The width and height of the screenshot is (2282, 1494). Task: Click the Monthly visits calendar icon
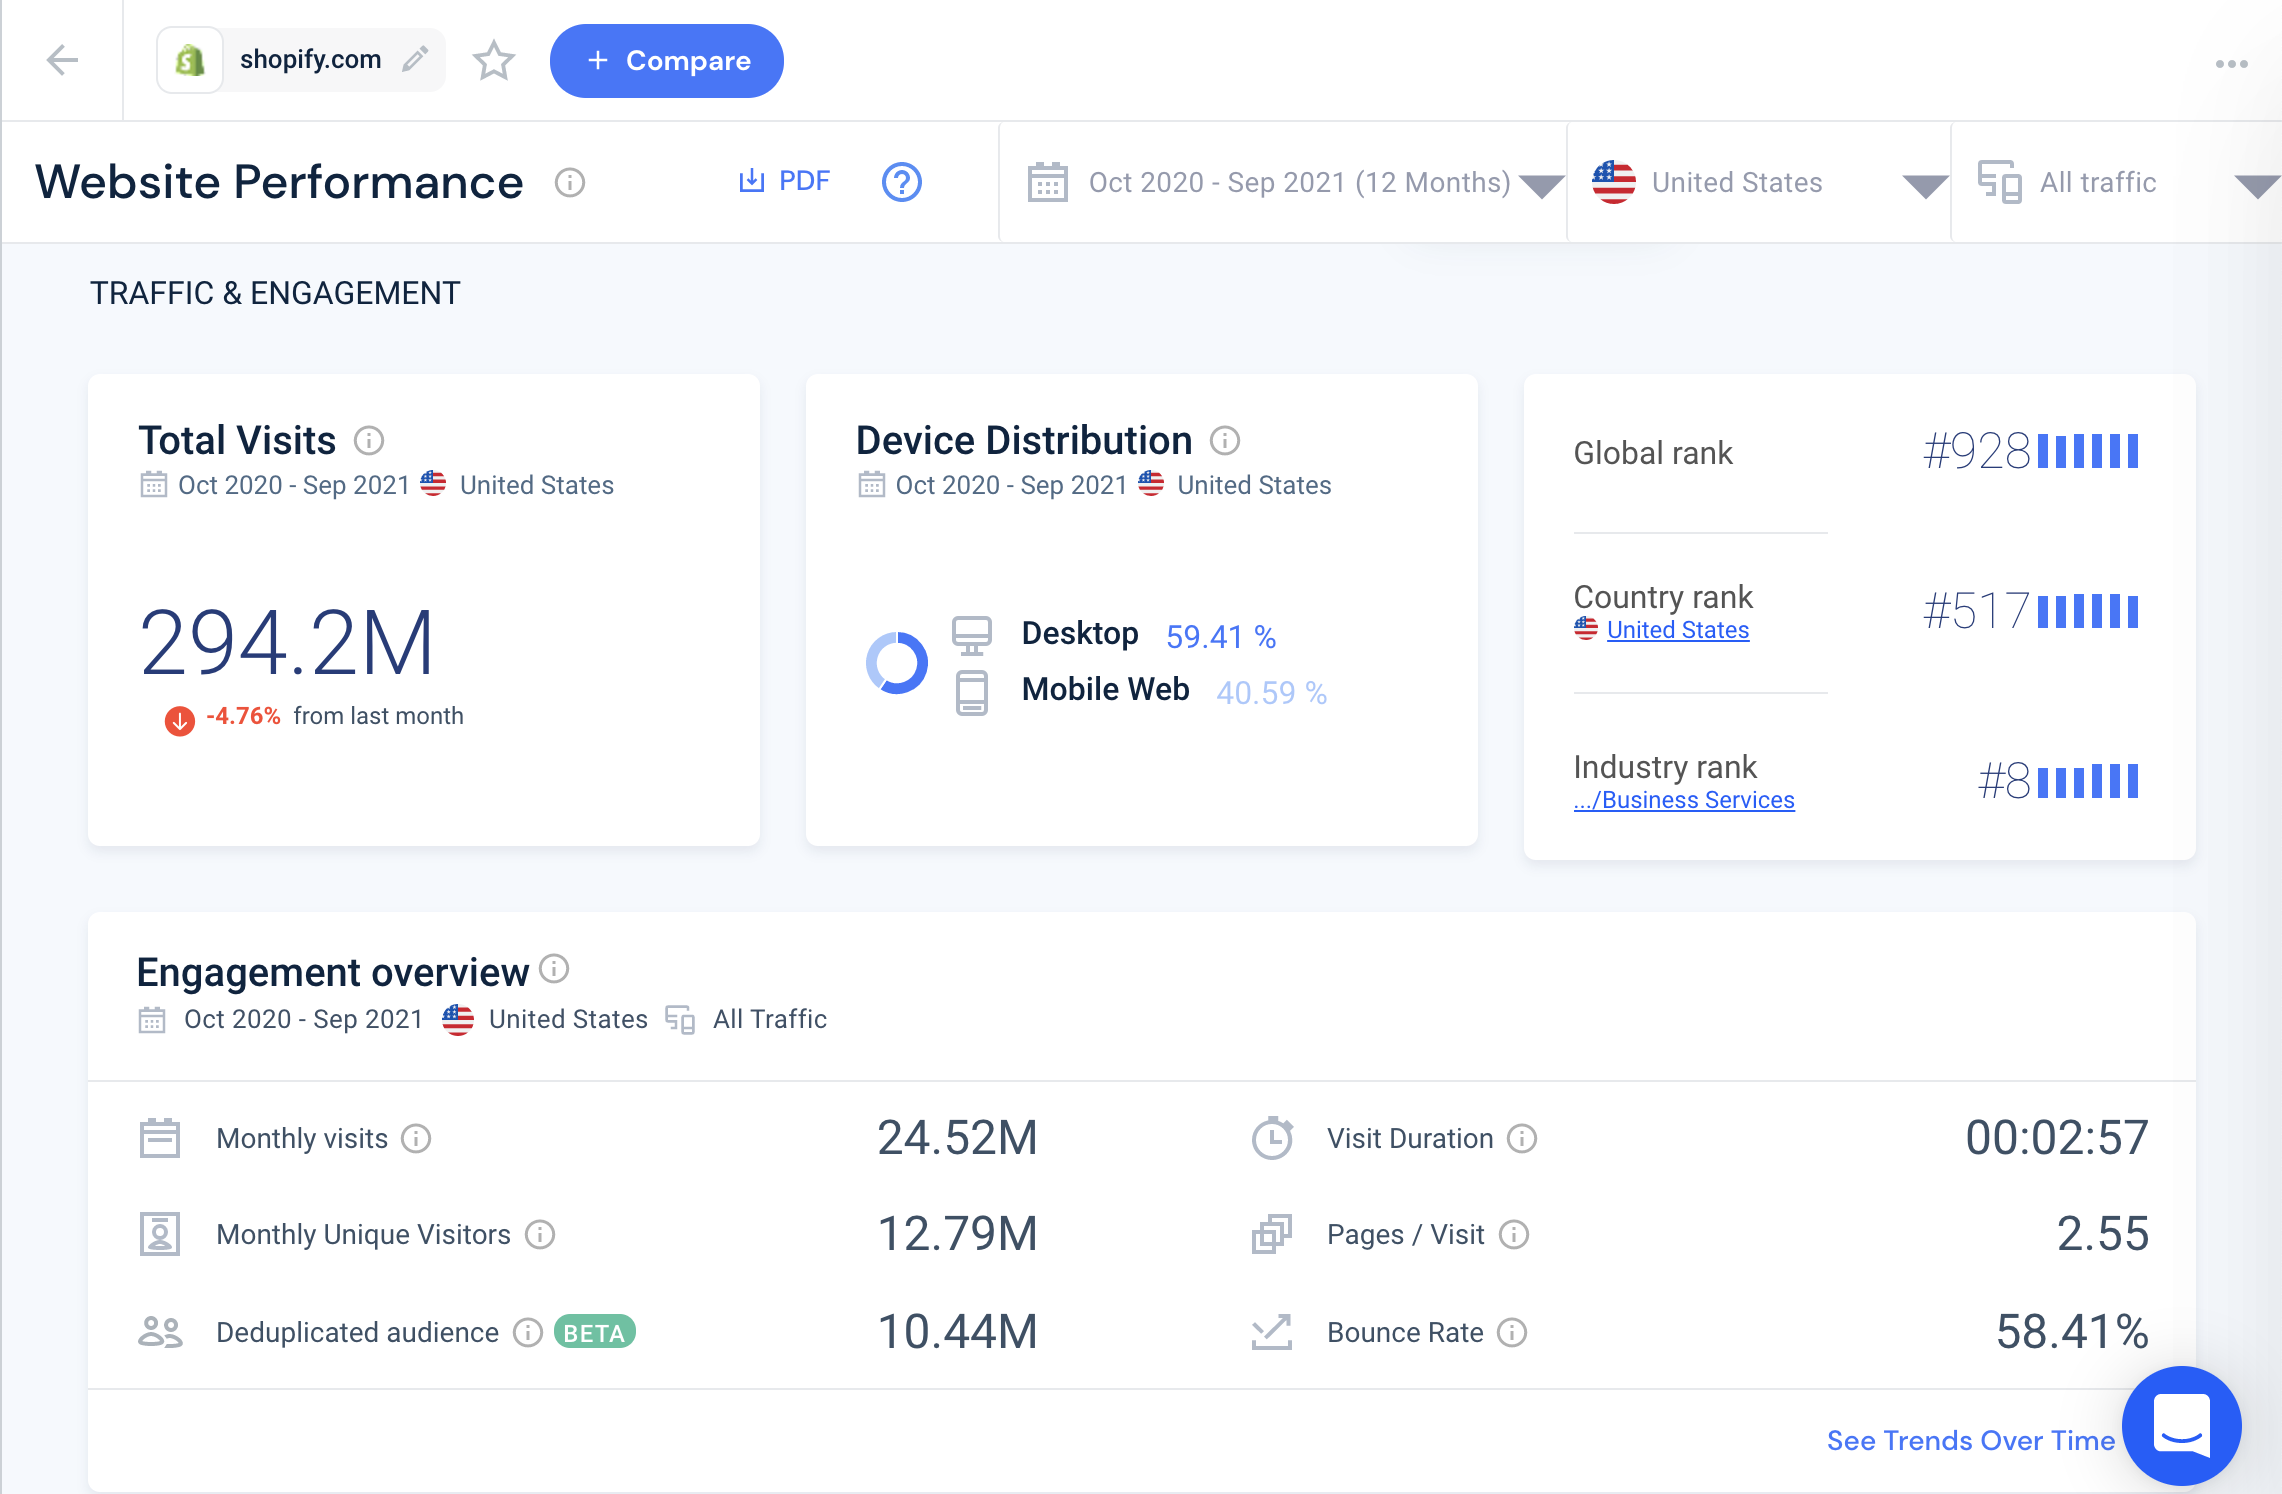tap(160, 1138)
